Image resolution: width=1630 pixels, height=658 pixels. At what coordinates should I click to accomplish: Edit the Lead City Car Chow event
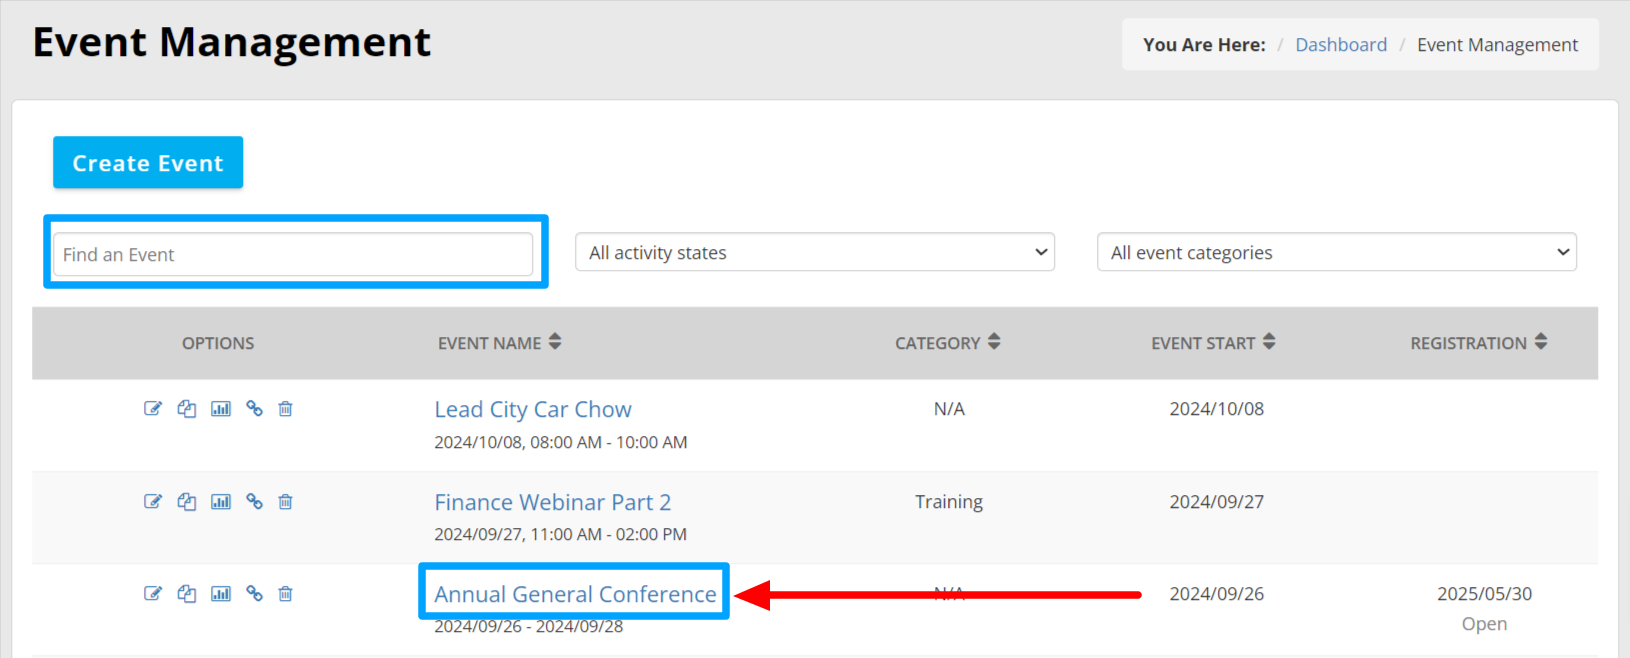point(153,408)
